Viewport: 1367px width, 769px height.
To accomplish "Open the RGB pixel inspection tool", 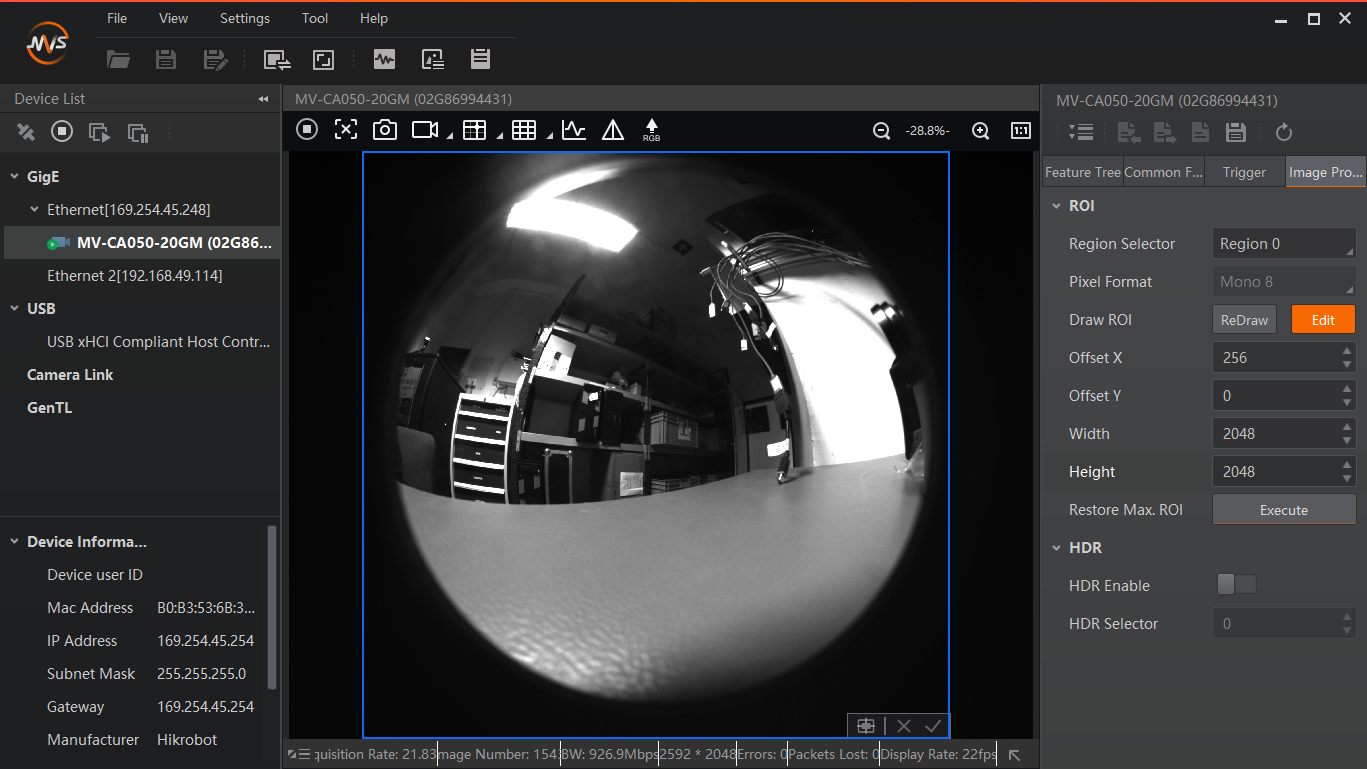I will click(x=651, y=129).
